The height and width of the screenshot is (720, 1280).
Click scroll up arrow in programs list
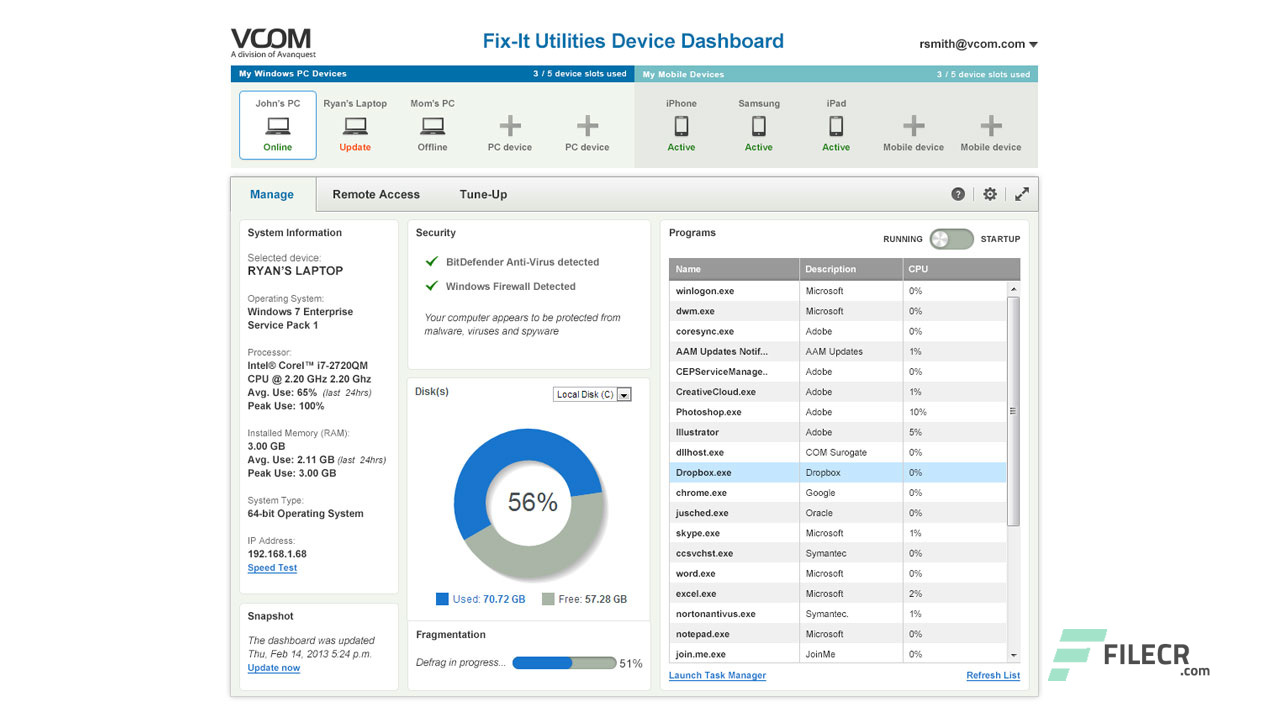(1014, 290)
